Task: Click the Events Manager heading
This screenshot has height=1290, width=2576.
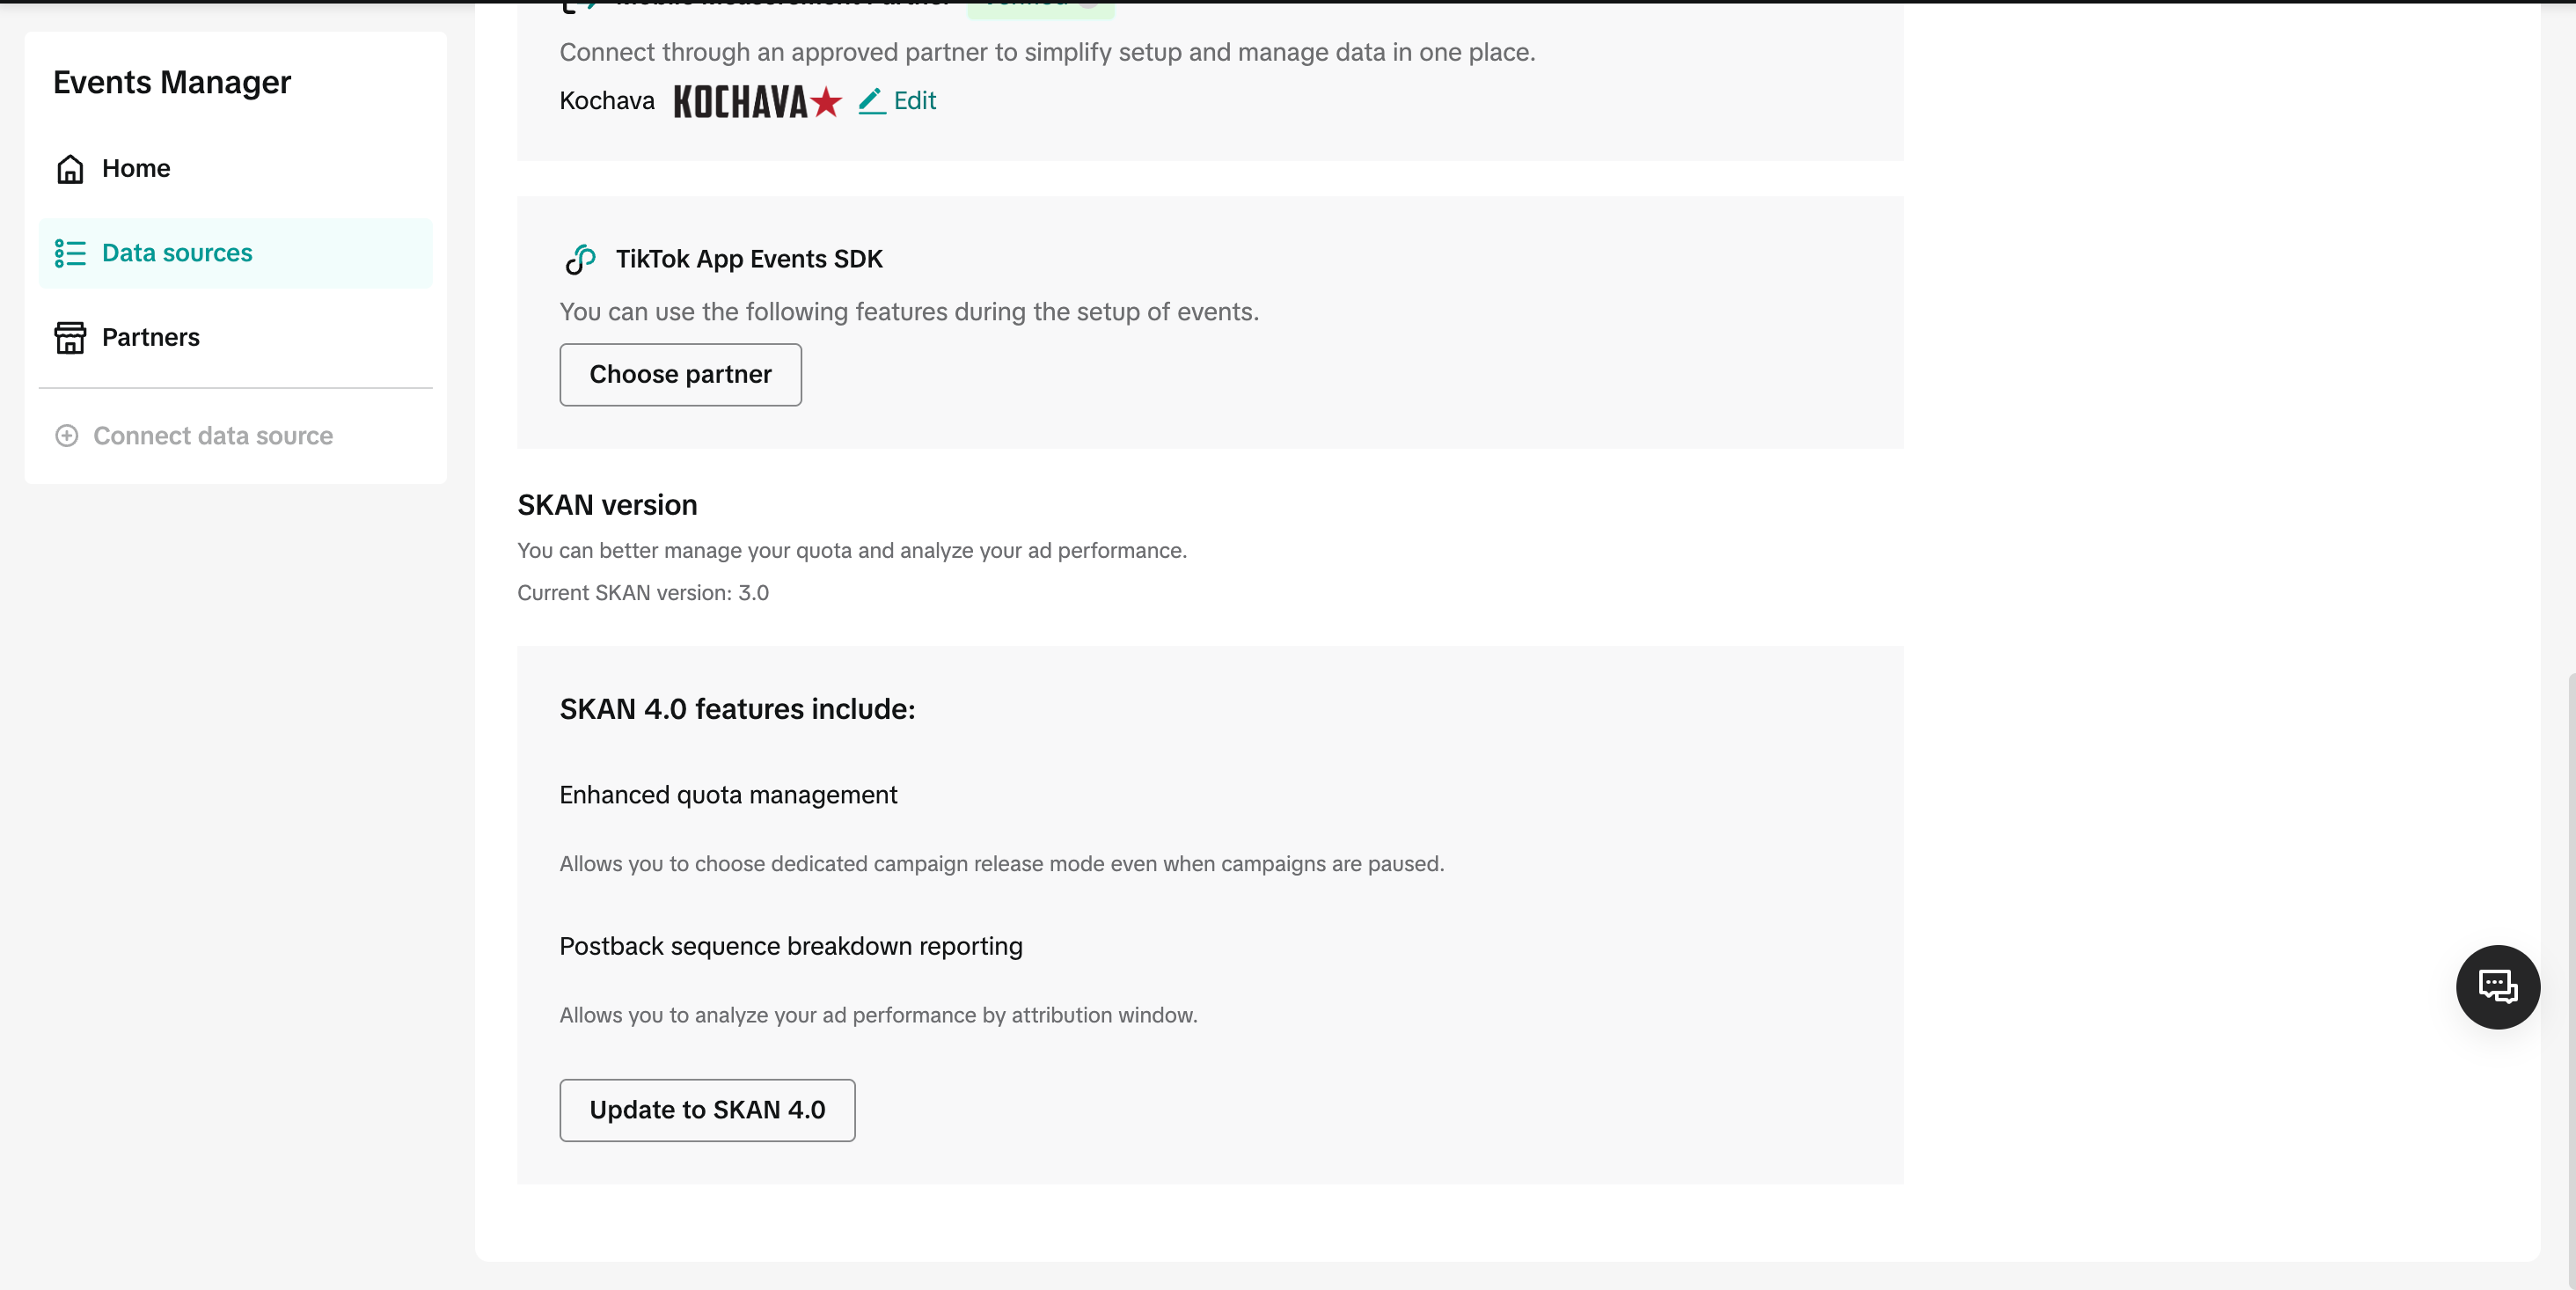Action: (x=172, y=82)
